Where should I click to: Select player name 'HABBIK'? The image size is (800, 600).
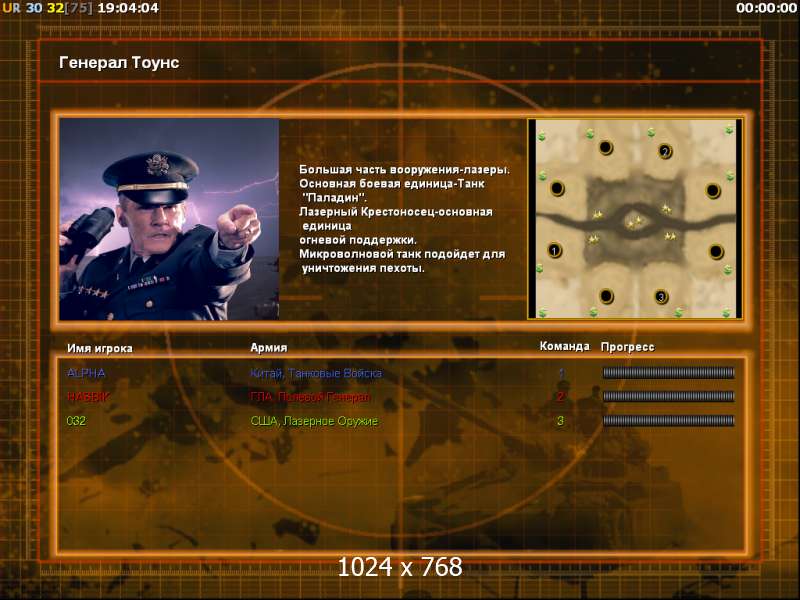click(x=88, y=397)
